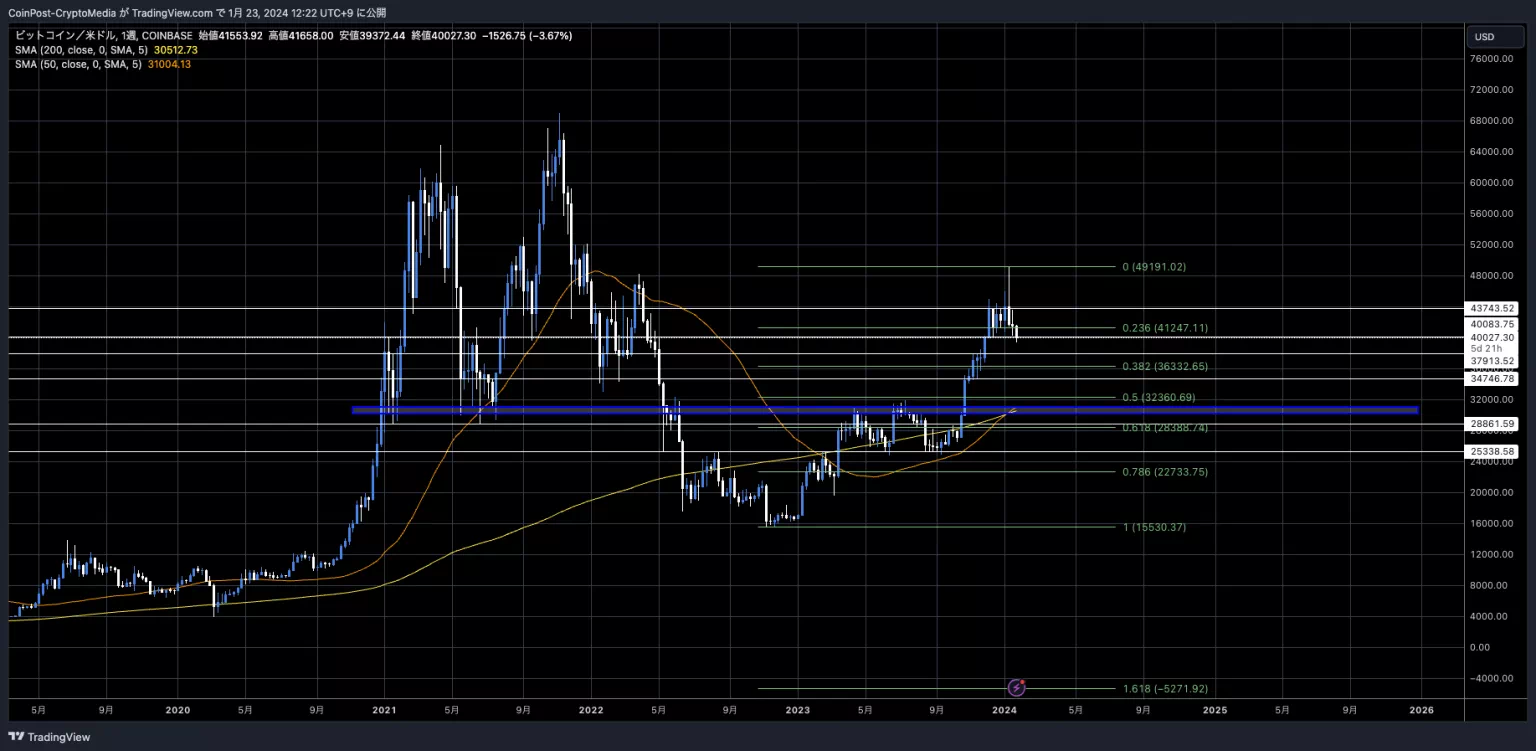Click 60000.00 on the price scale
Viewport: 1536px width, 751px height.
coord(1494,183)
